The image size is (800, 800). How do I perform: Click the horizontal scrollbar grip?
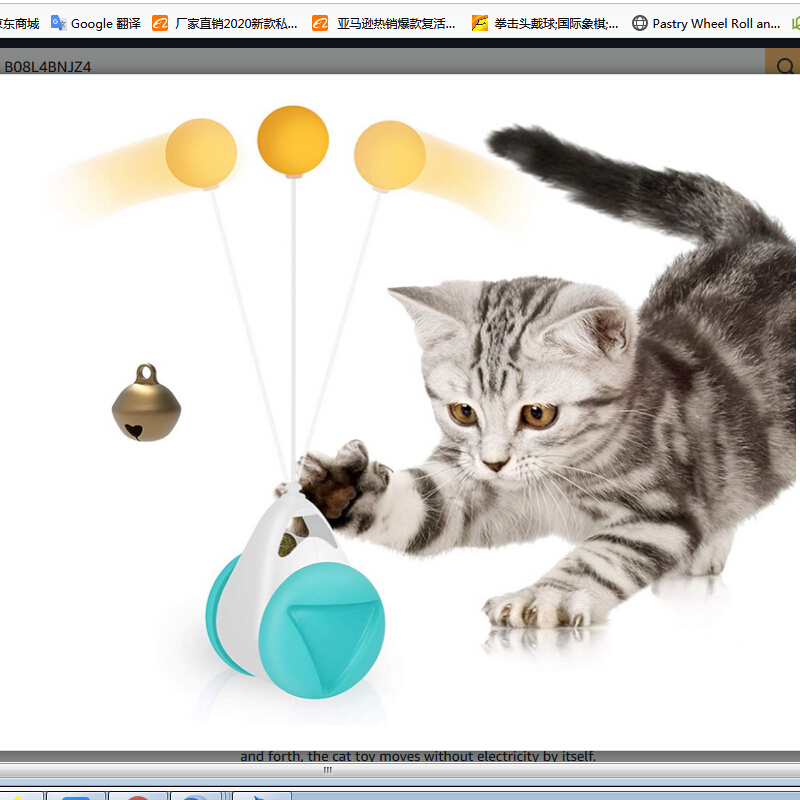328,770
